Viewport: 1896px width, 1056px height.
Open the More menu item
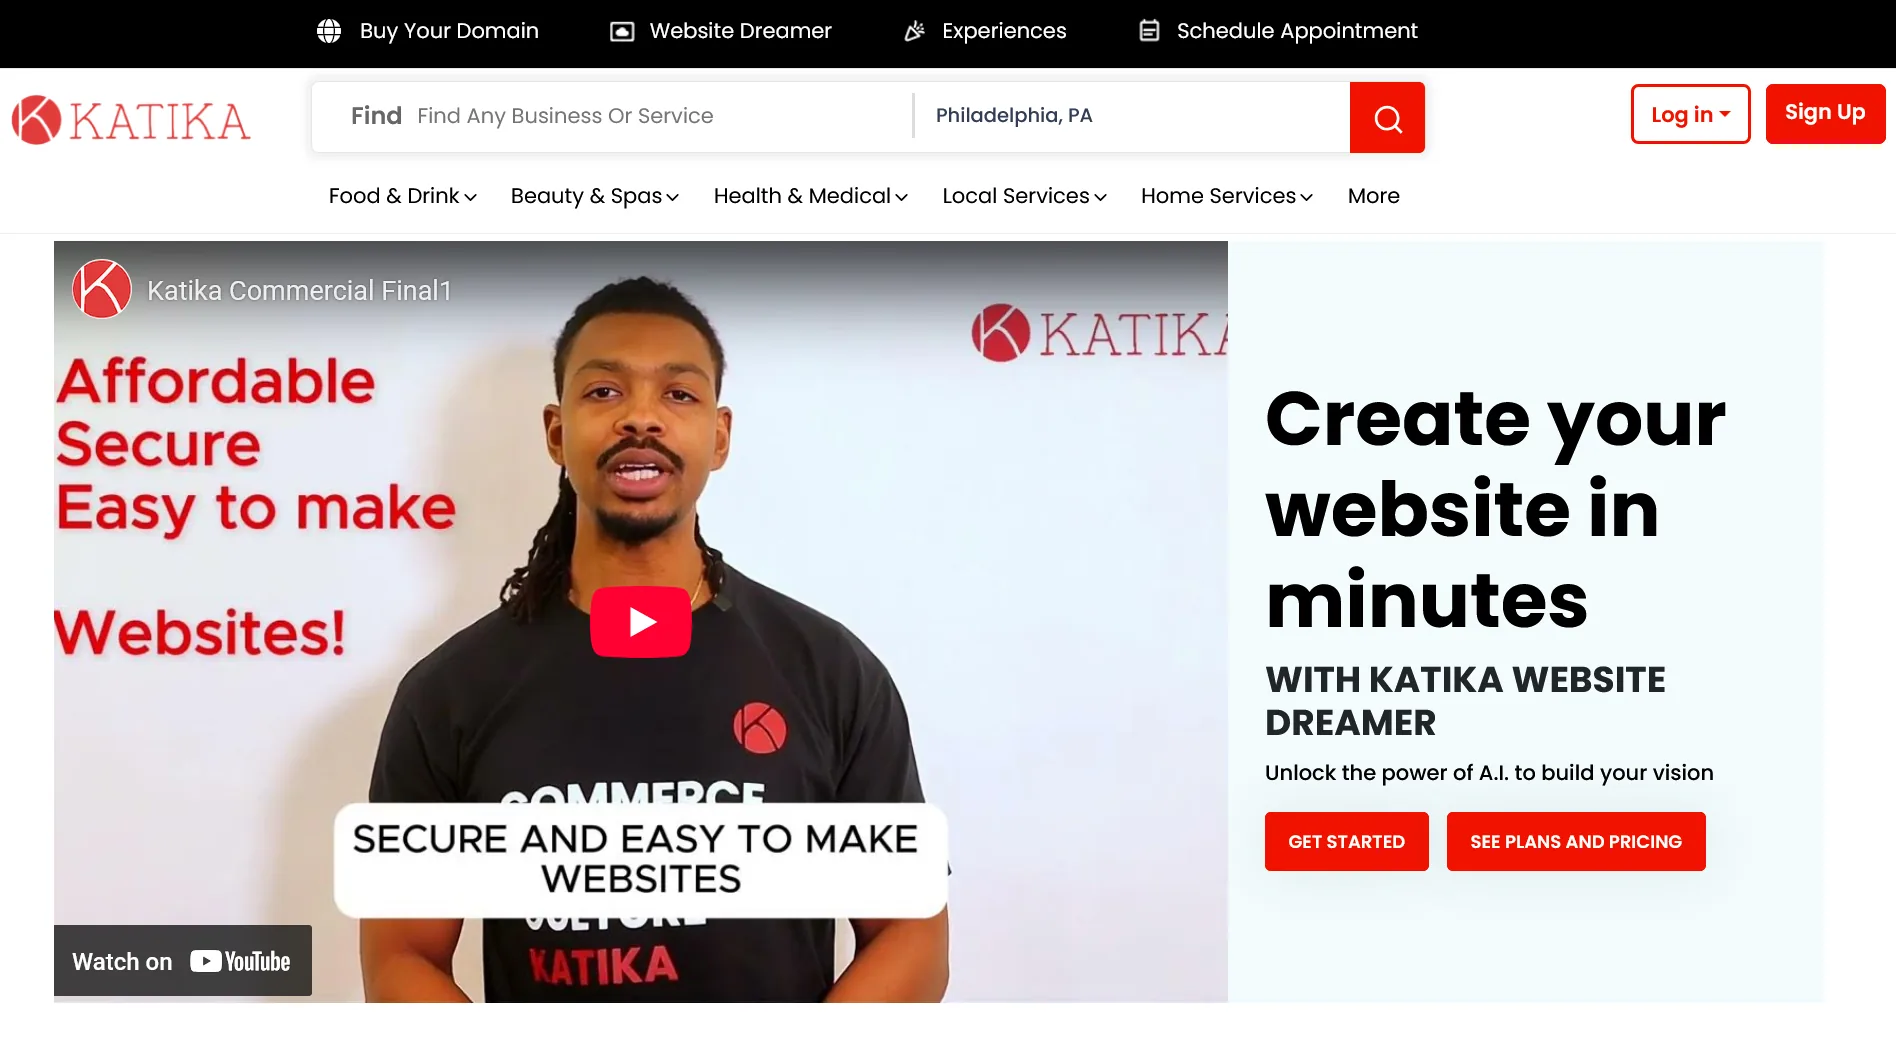tap(1373, 196)
